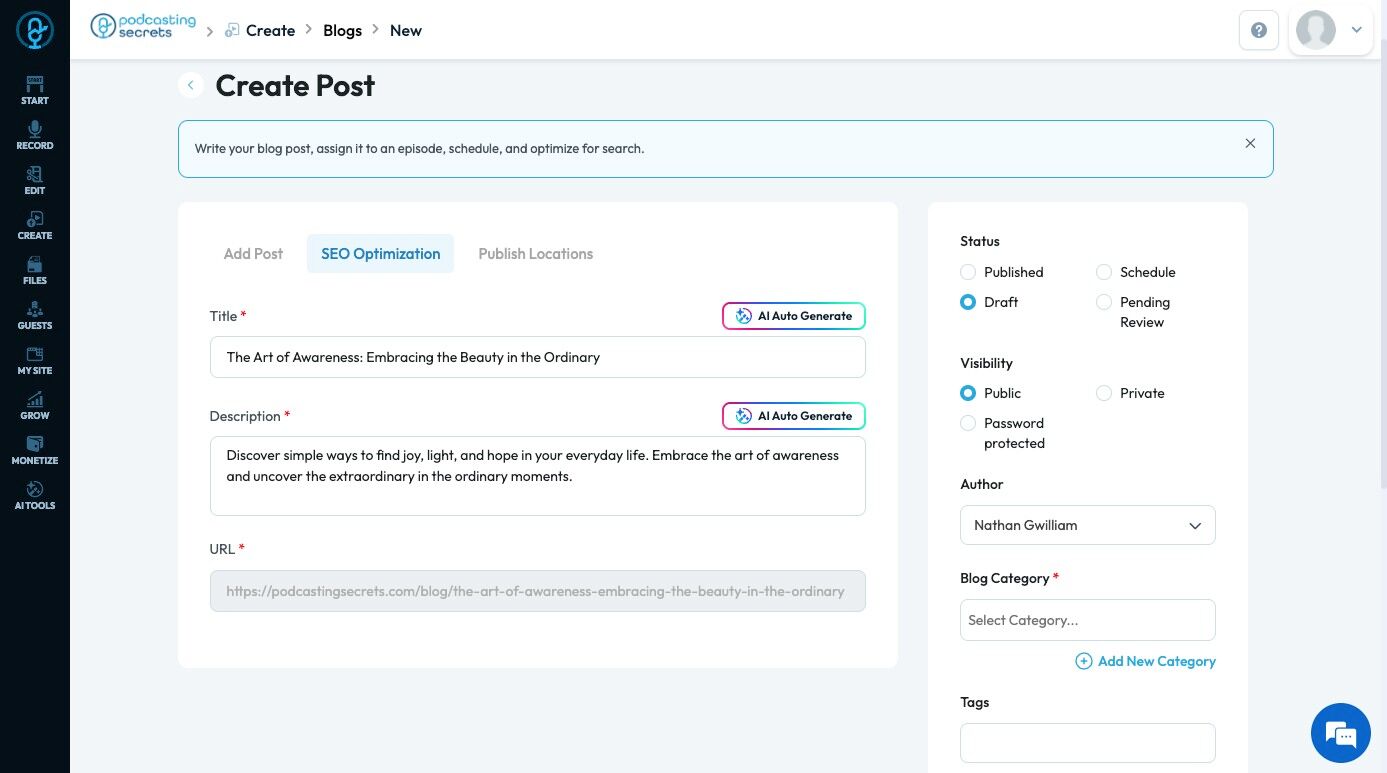The image size is (1387, 773).
Task: Click the help question mark icon
Action: (x=1259, y=30)
